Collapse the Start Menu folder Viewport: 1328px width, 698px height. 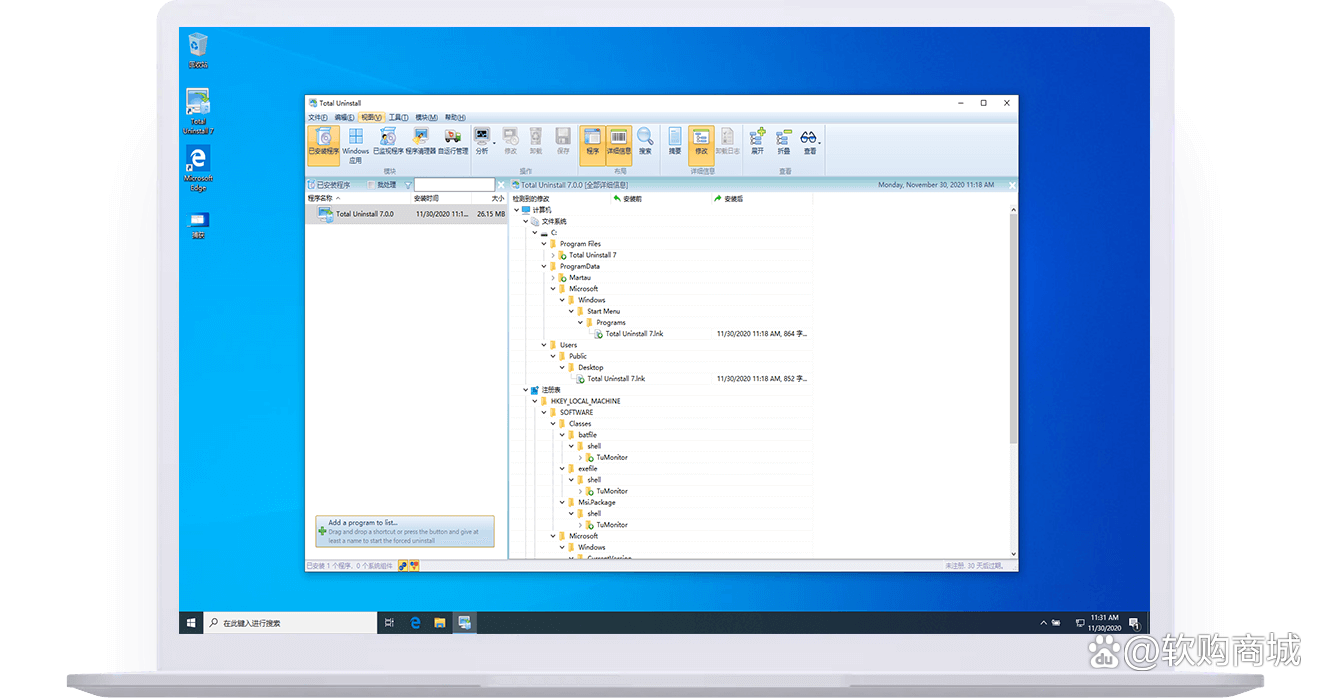(571, 311)
